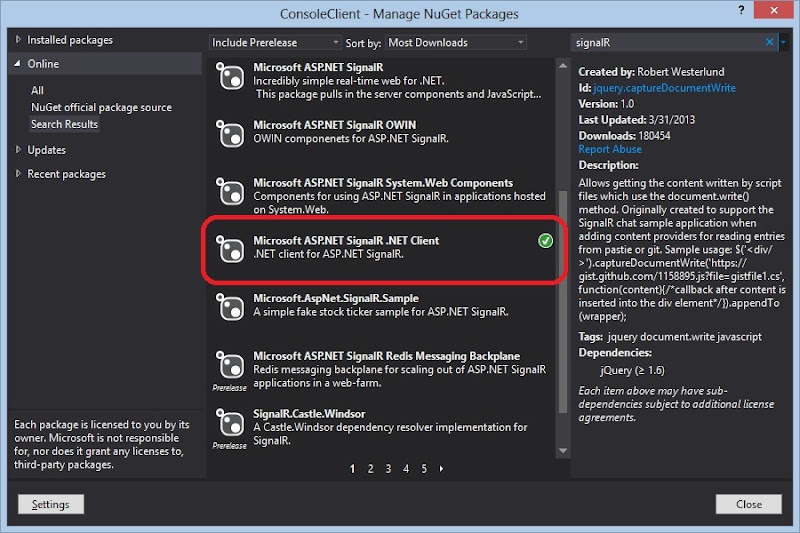Go to results page 2
800x533 pixels.
(370, 468)
